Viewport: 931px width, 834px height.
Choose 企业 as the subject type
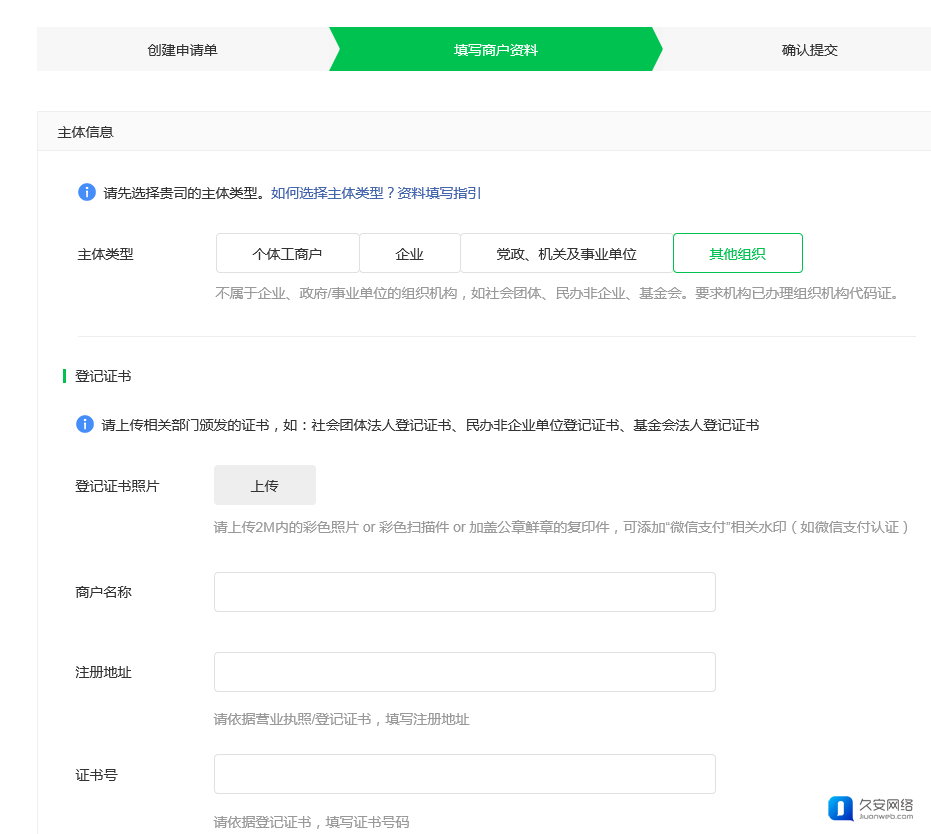(x=409, y=254)
